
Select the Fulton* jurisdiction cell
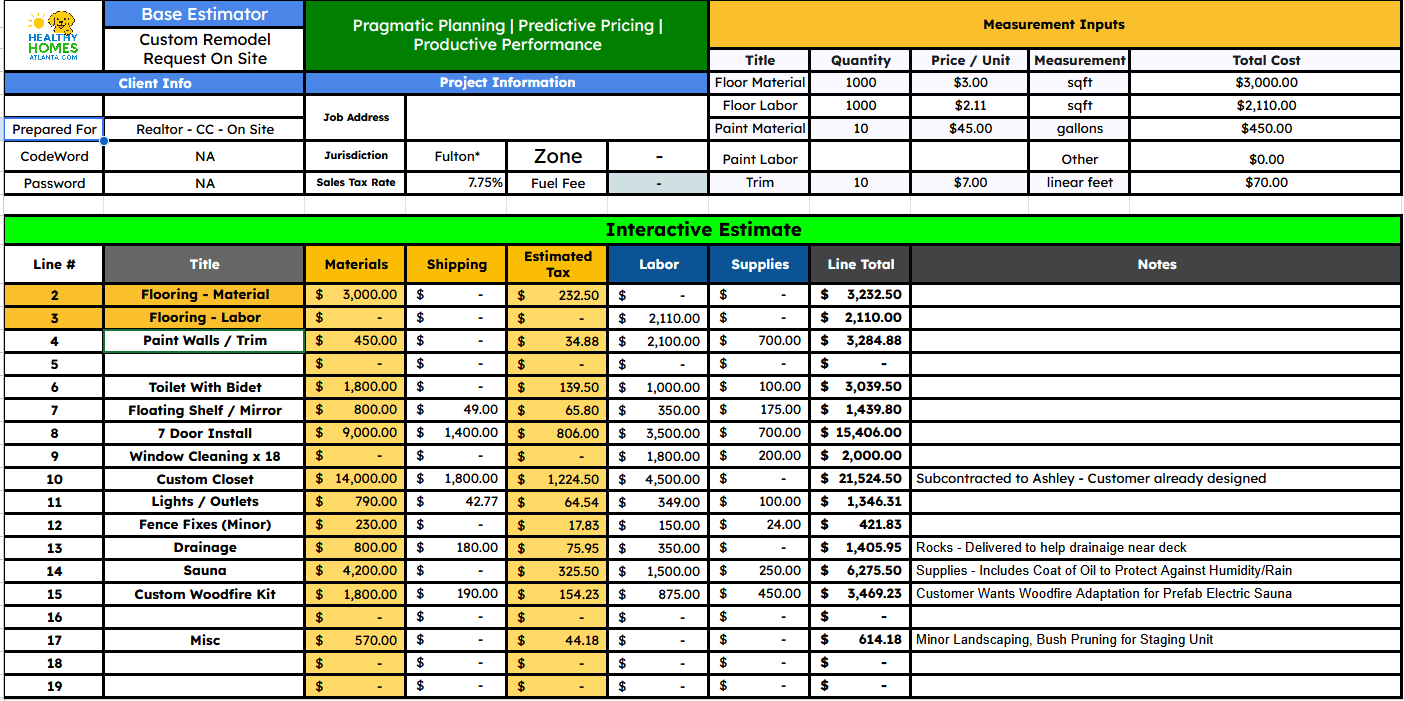(x=457, y=156)
